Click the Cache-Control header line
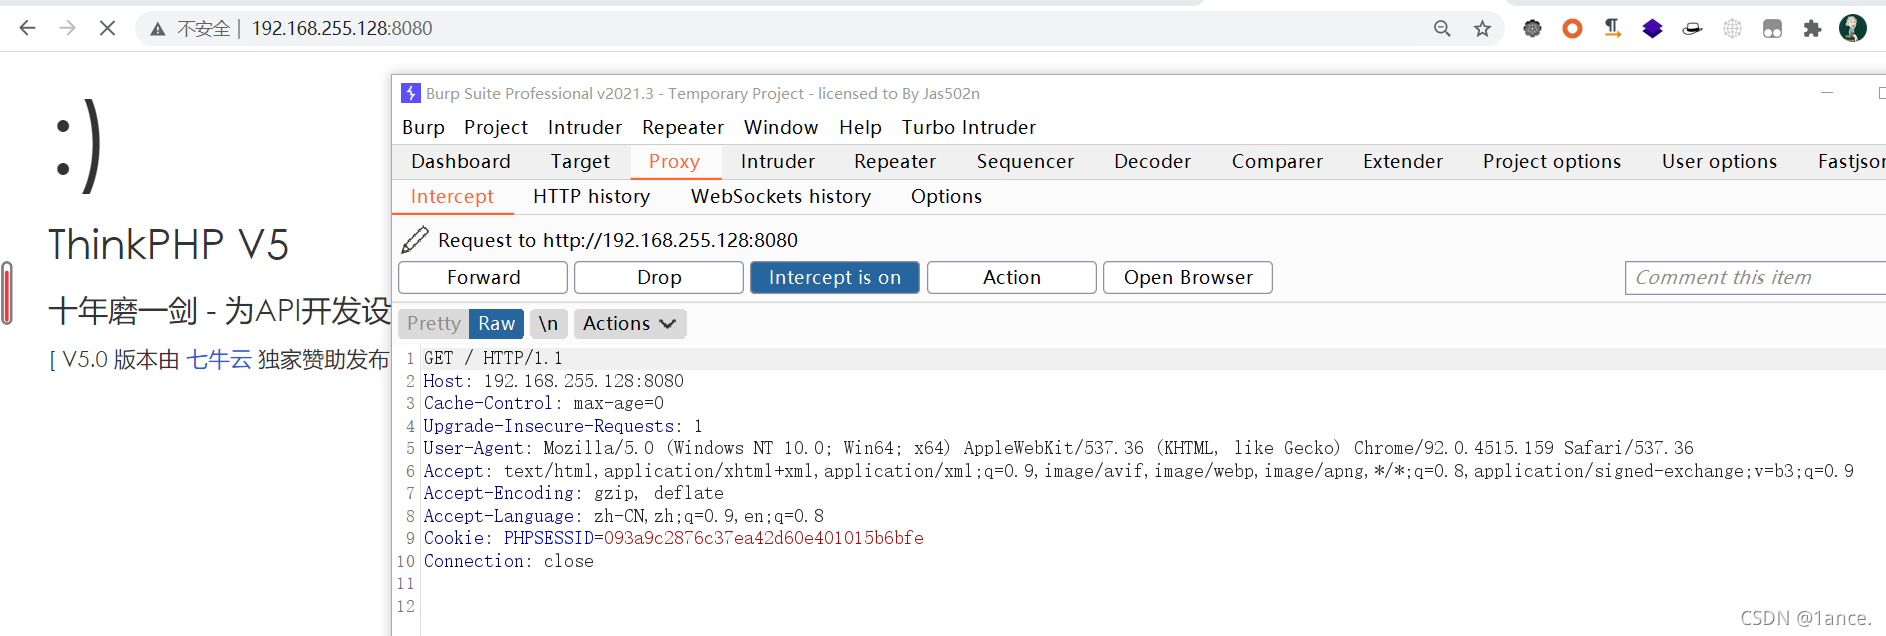 click(x=543, y=403)
